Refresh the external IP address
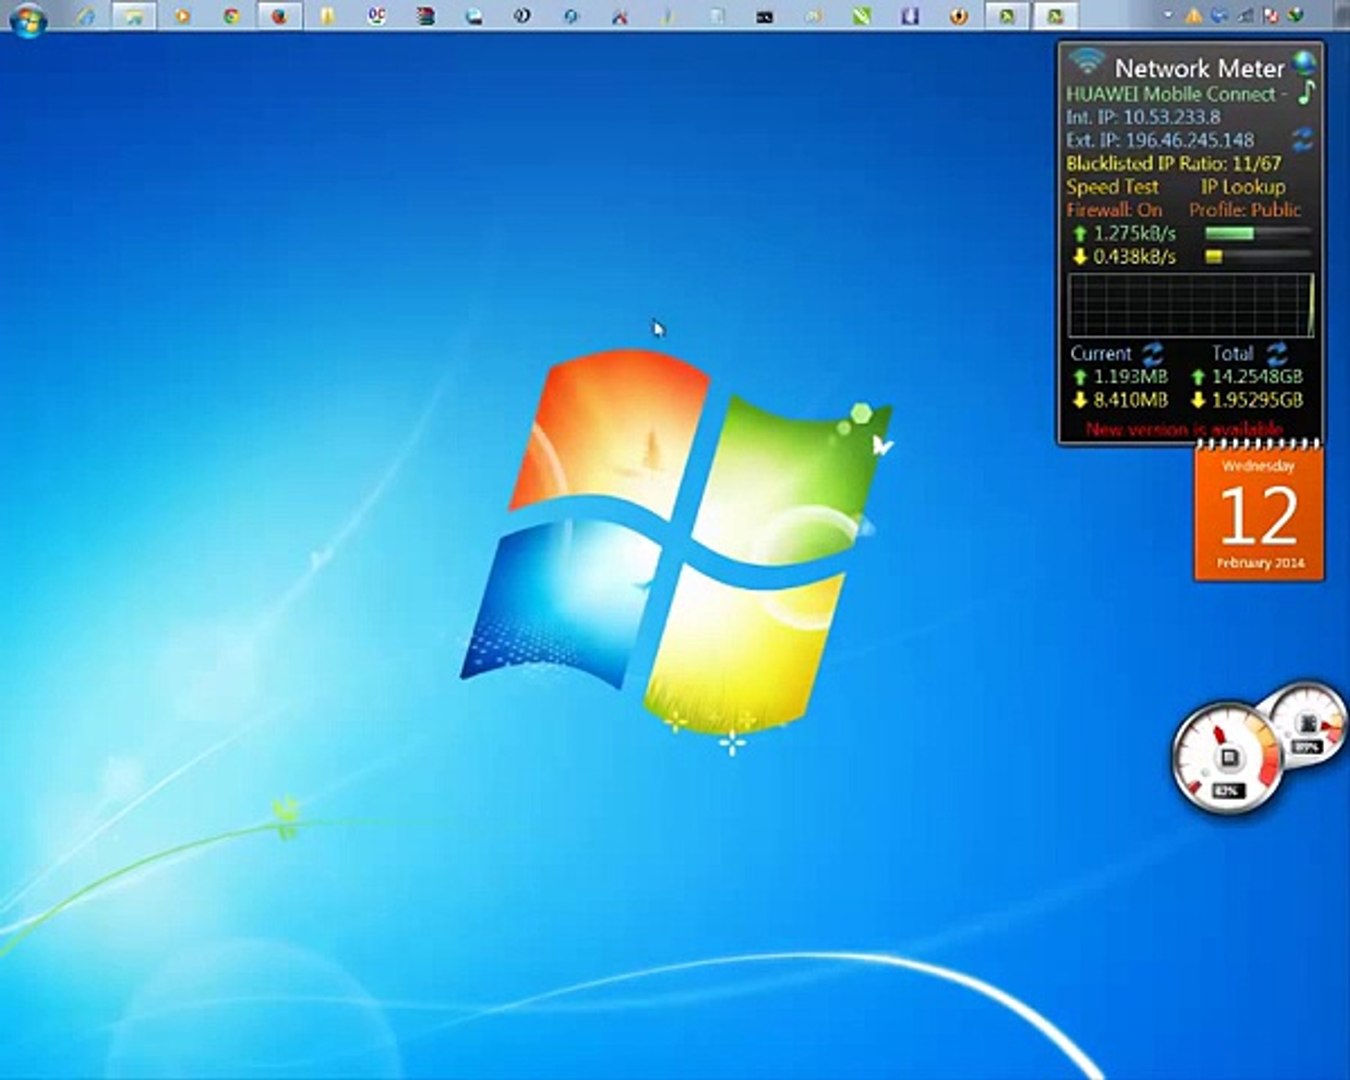 [1302, 139]
